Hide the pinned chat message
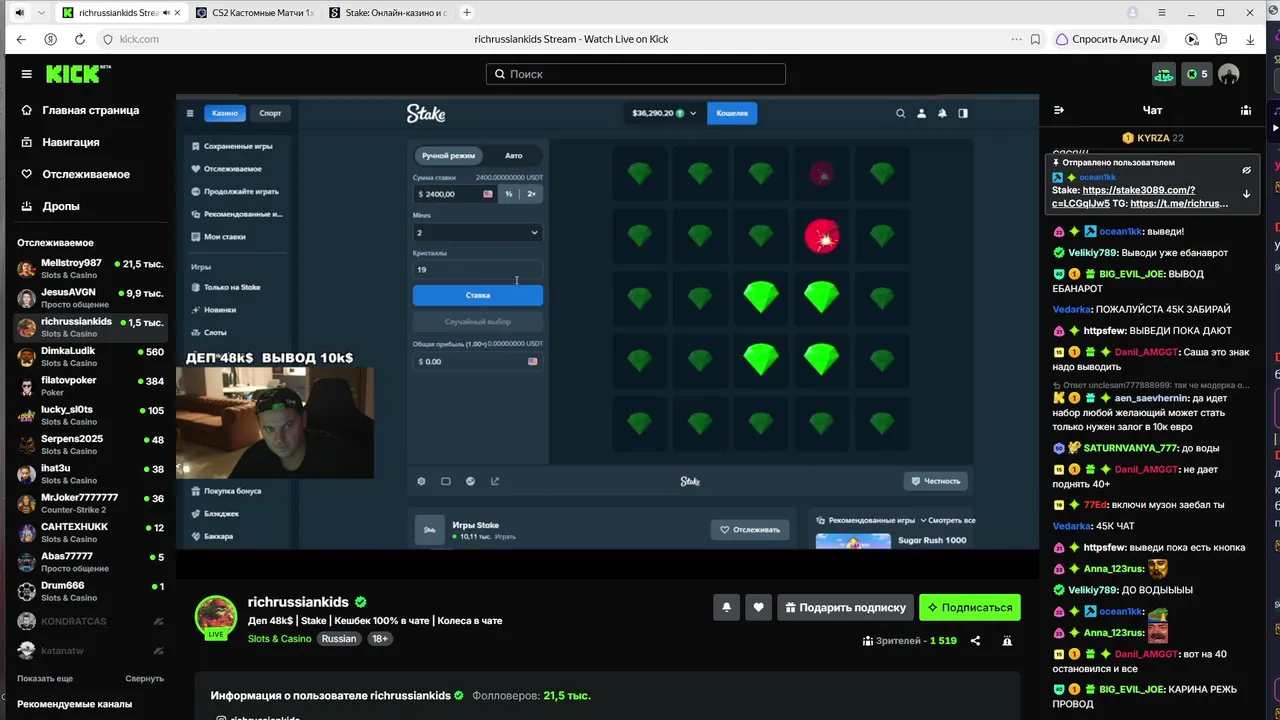The width and height of the screenshot is (1280, 720). tap(1246, 170)
